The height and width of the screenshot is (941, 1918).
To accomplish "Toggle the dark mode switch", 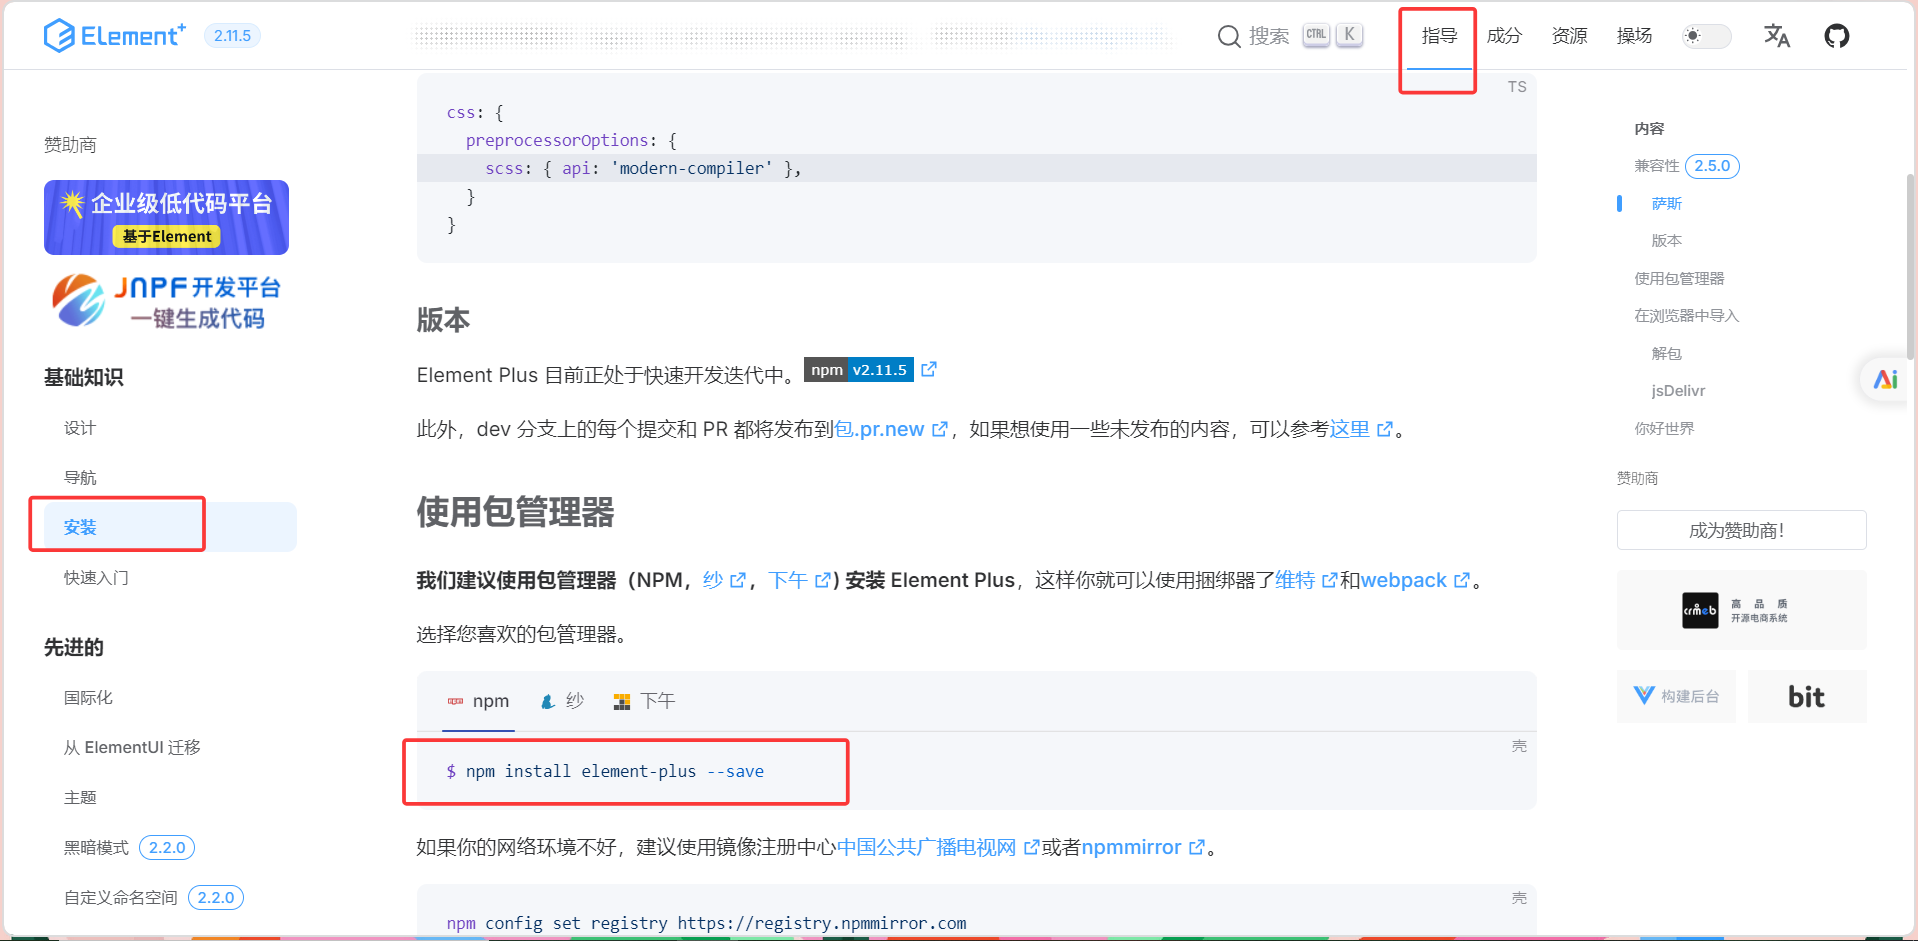I will (1706, 36).
